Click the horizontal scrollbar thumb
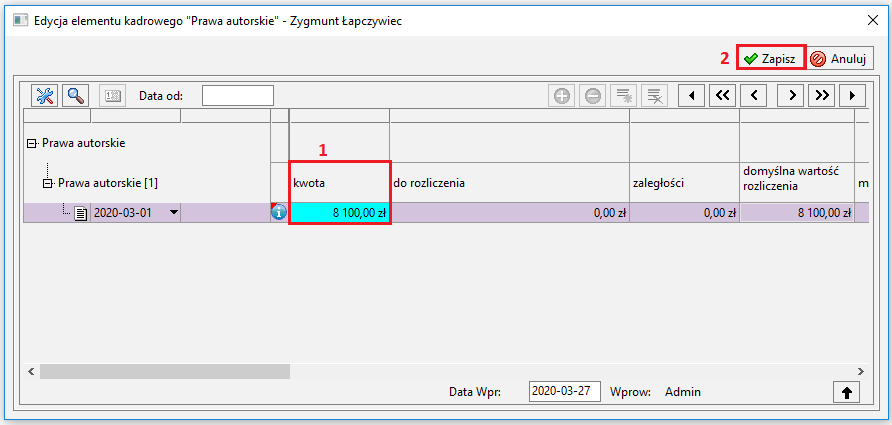 (x=164, y=372)
